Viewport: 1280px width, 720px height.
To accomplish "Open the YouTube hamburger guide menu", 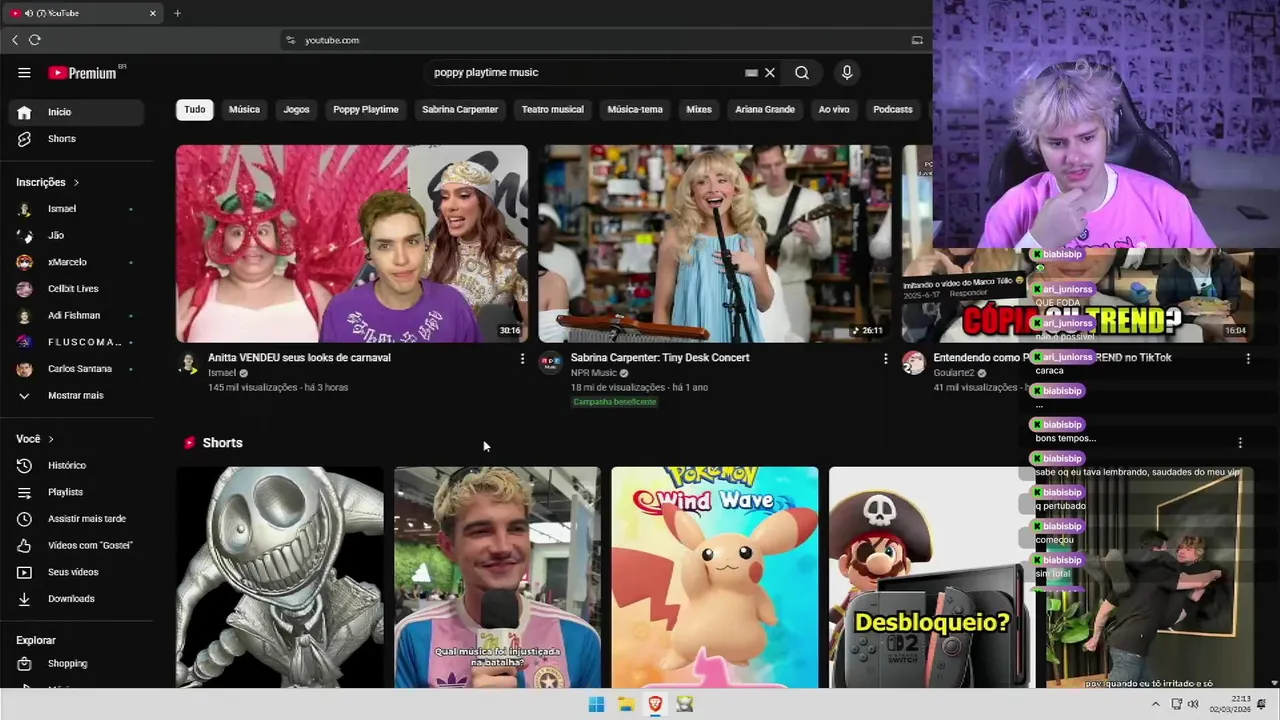I will coord(24,72).
